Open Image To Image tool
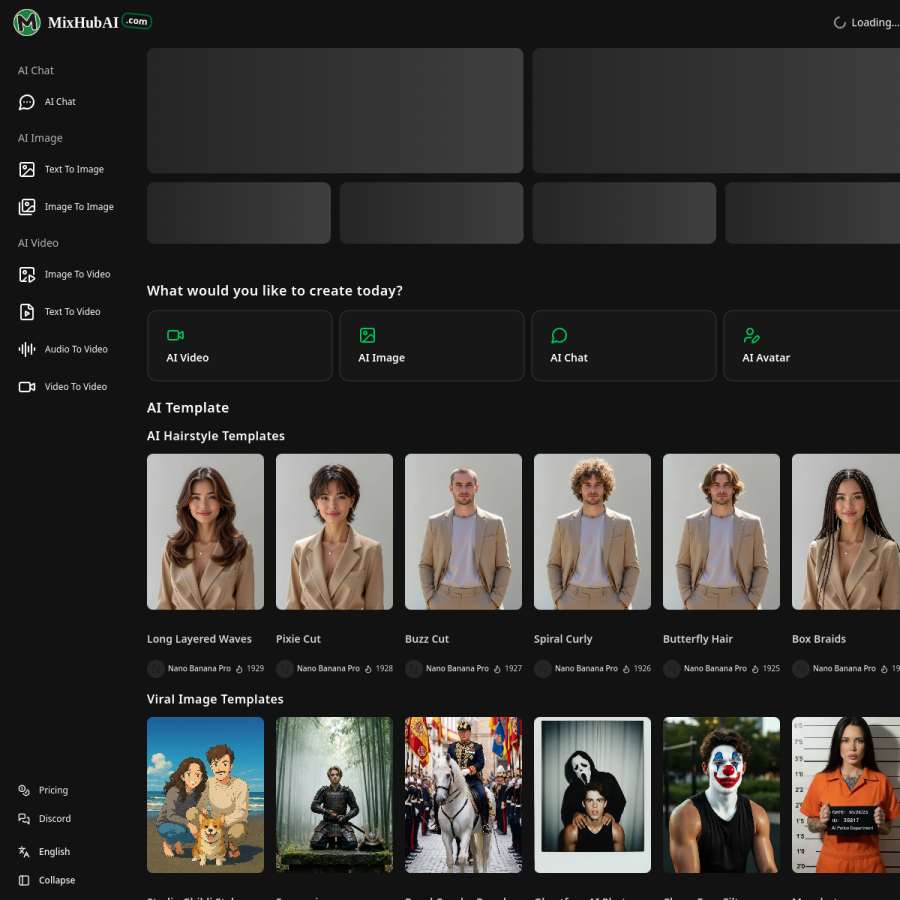The width and height of the screenshot is (900, 900). tap(66, 207)
